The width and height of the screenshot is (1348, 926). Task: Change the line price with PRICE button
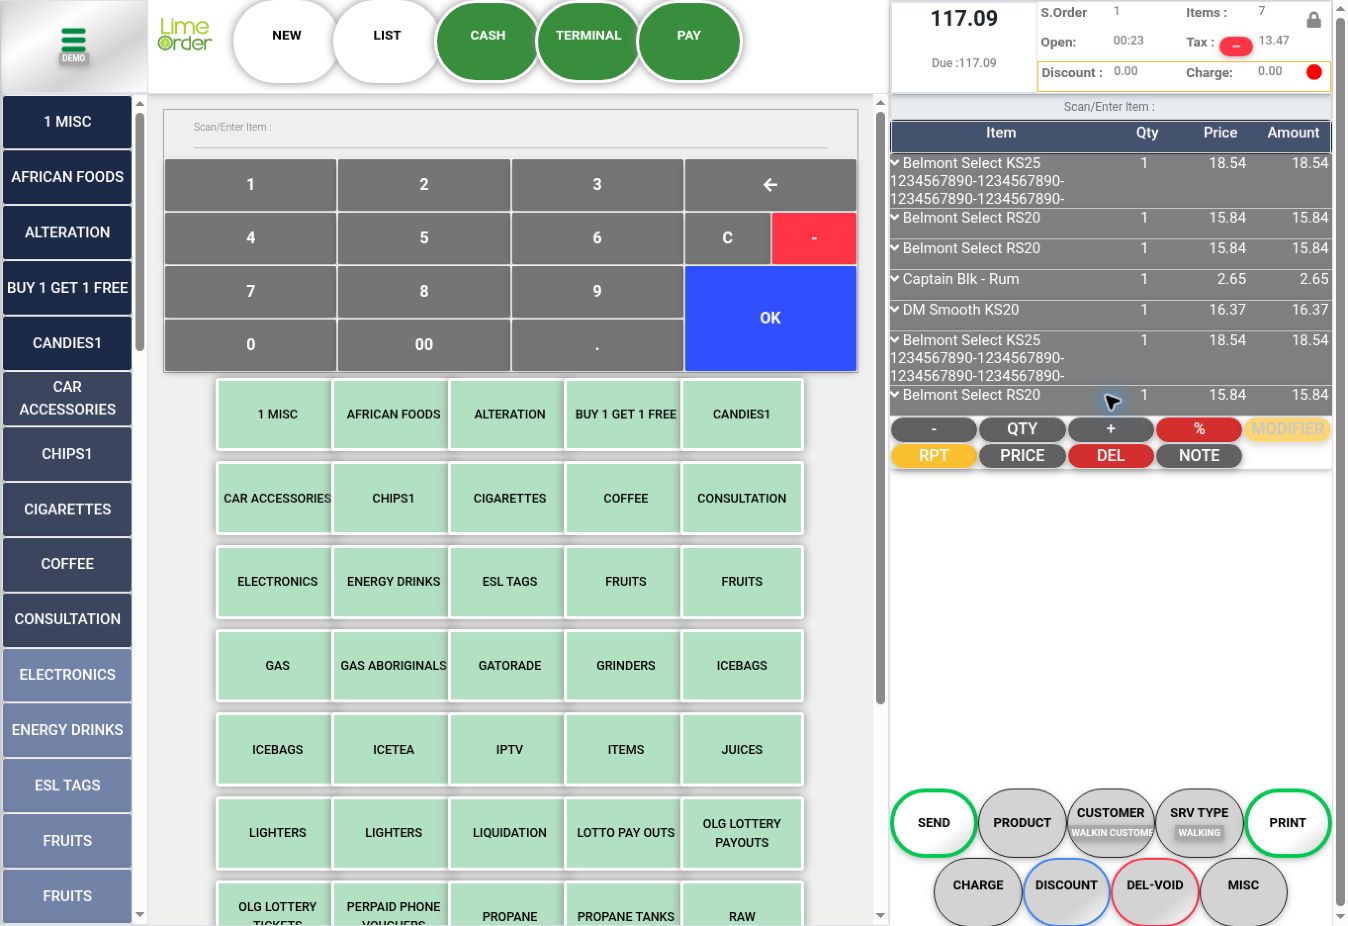pyautogui.click(x=1022, y=456)
